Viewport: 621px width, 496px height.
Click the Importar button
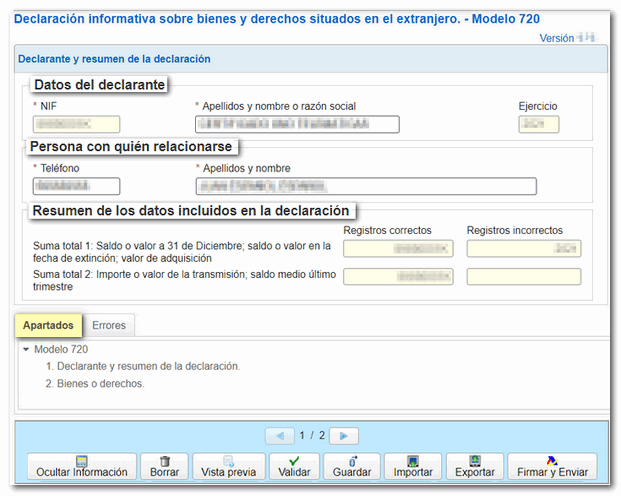[x=412, y=466]
